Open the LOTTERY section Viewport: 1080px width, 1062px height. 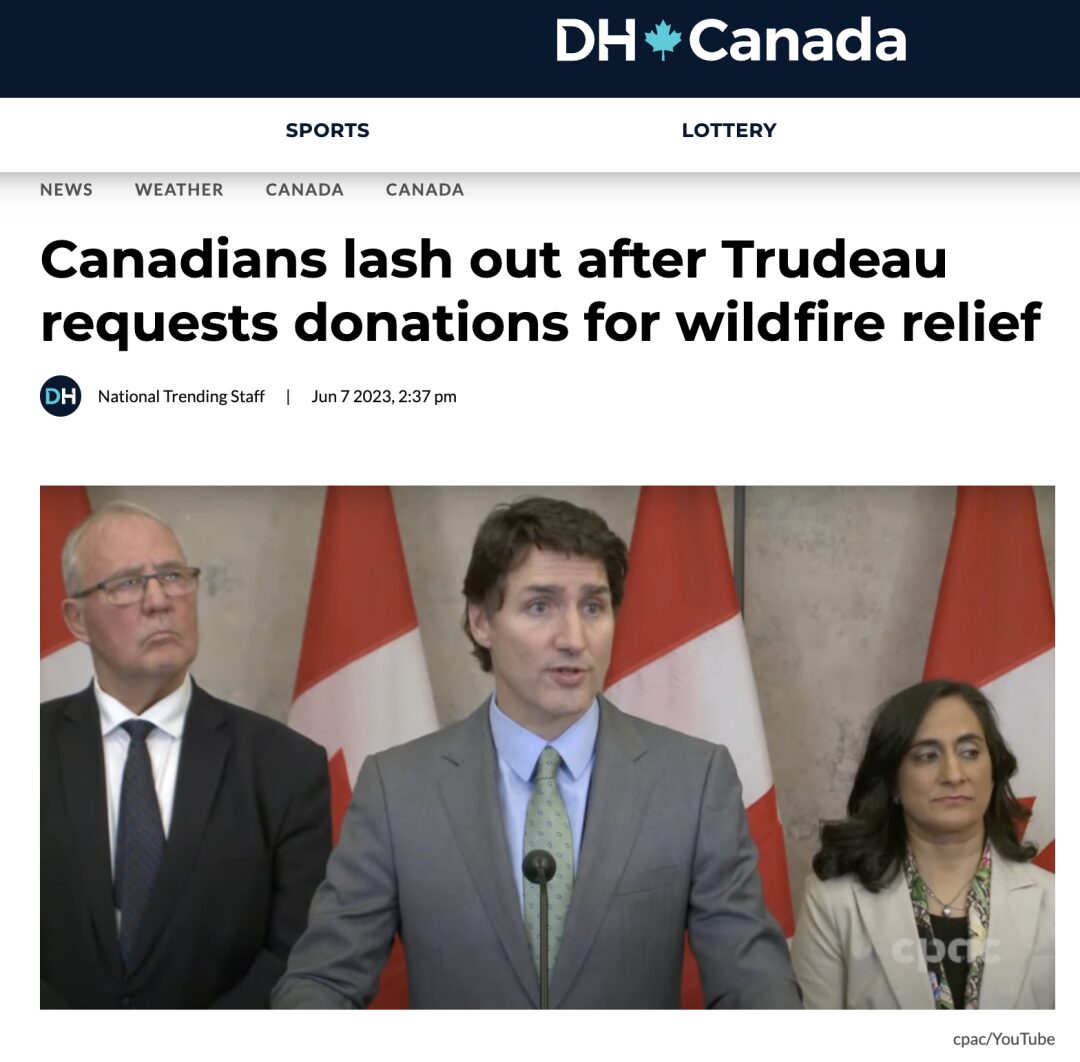pyautogui.click(x=729, y=130)
